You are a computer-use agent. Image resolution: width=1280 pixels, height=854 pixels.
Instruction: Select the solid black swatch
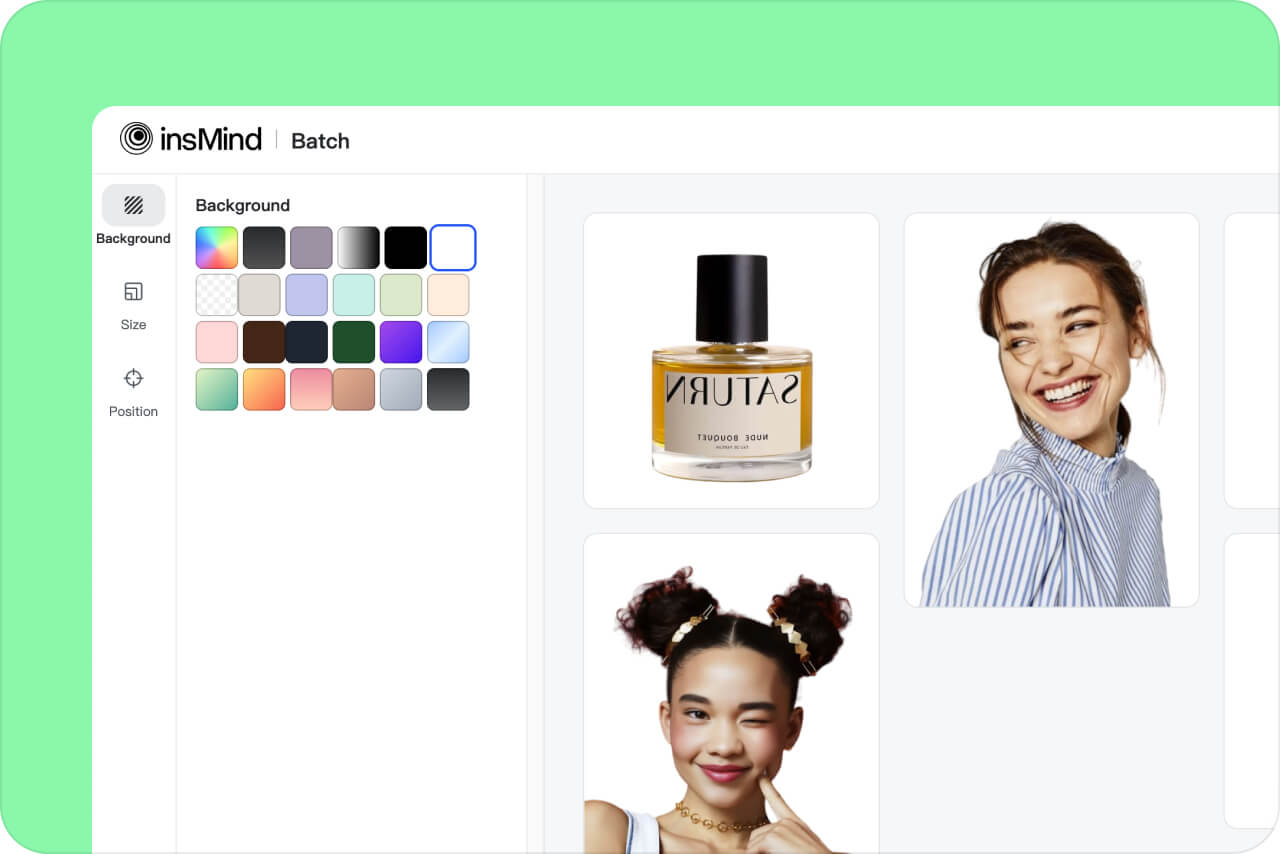click(x=405, y=248)
